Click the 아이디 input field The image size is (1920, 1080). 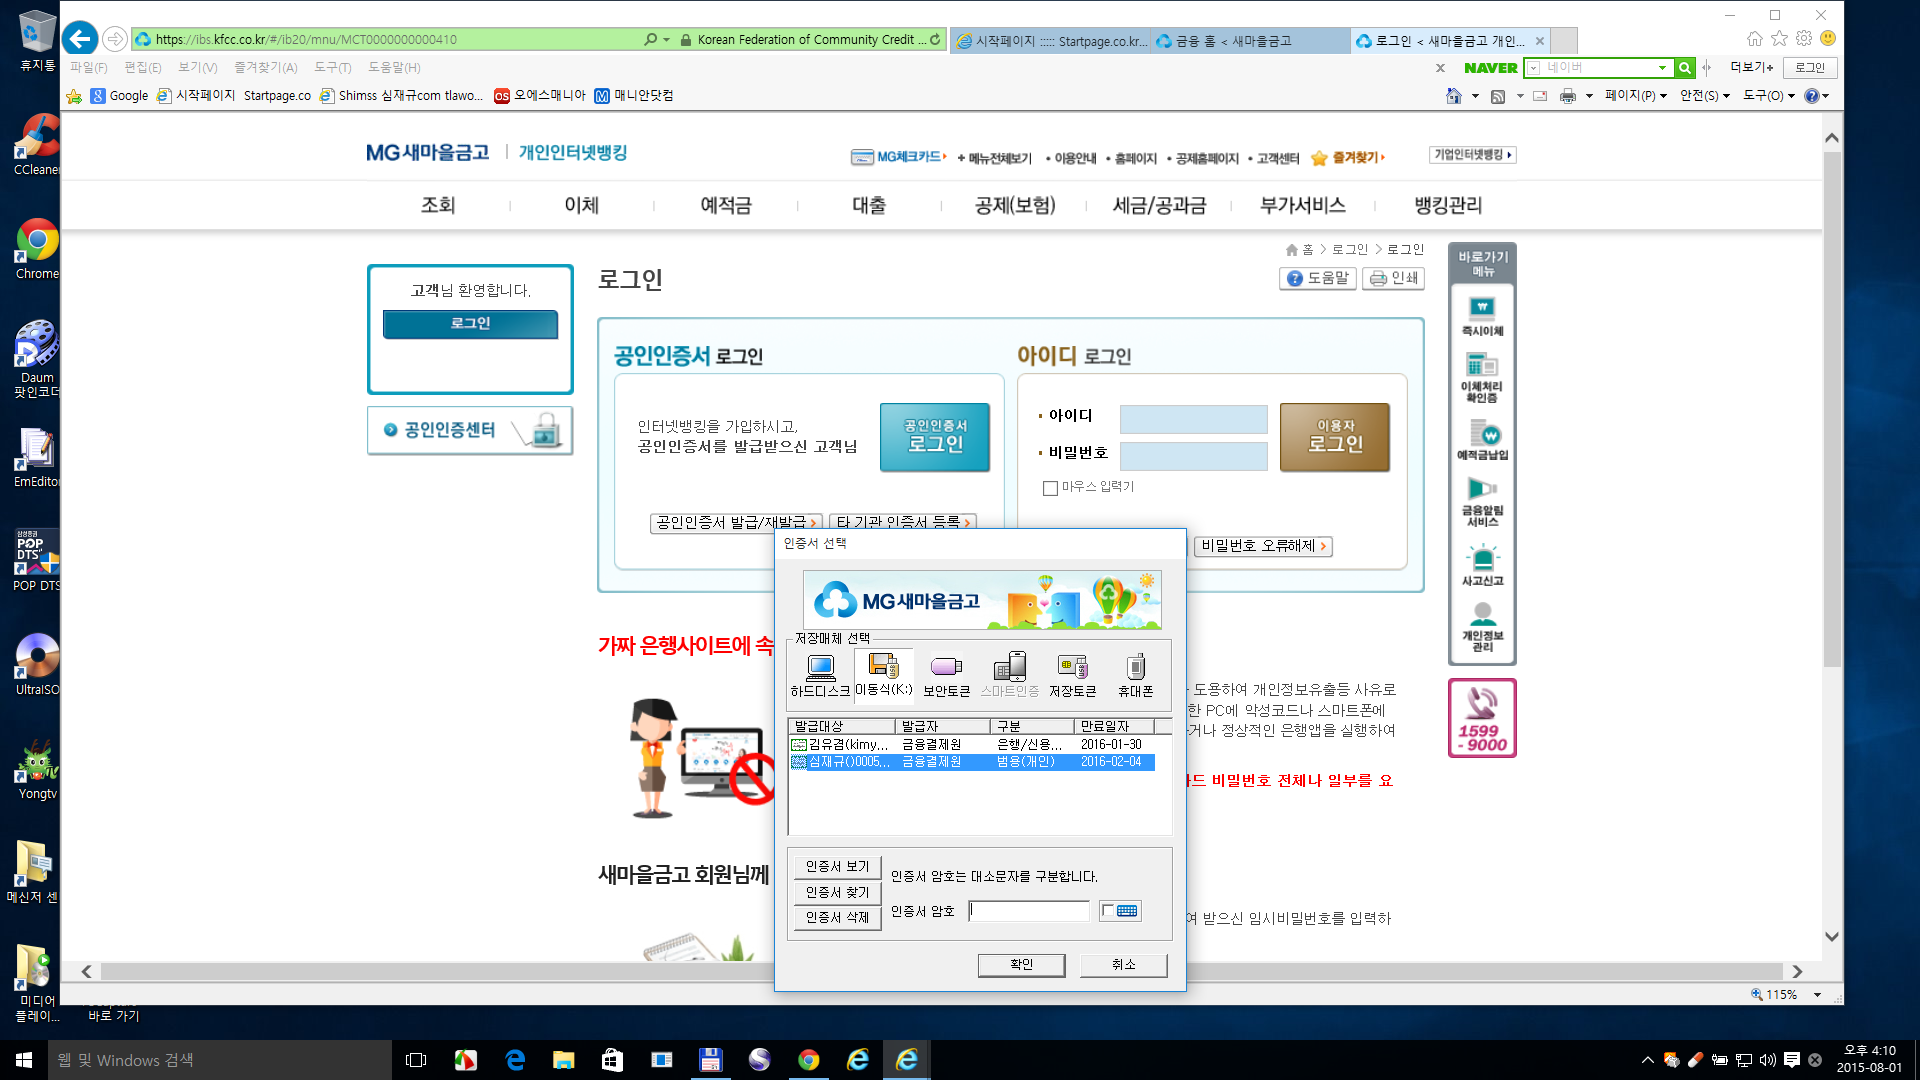click(1193, 419)
